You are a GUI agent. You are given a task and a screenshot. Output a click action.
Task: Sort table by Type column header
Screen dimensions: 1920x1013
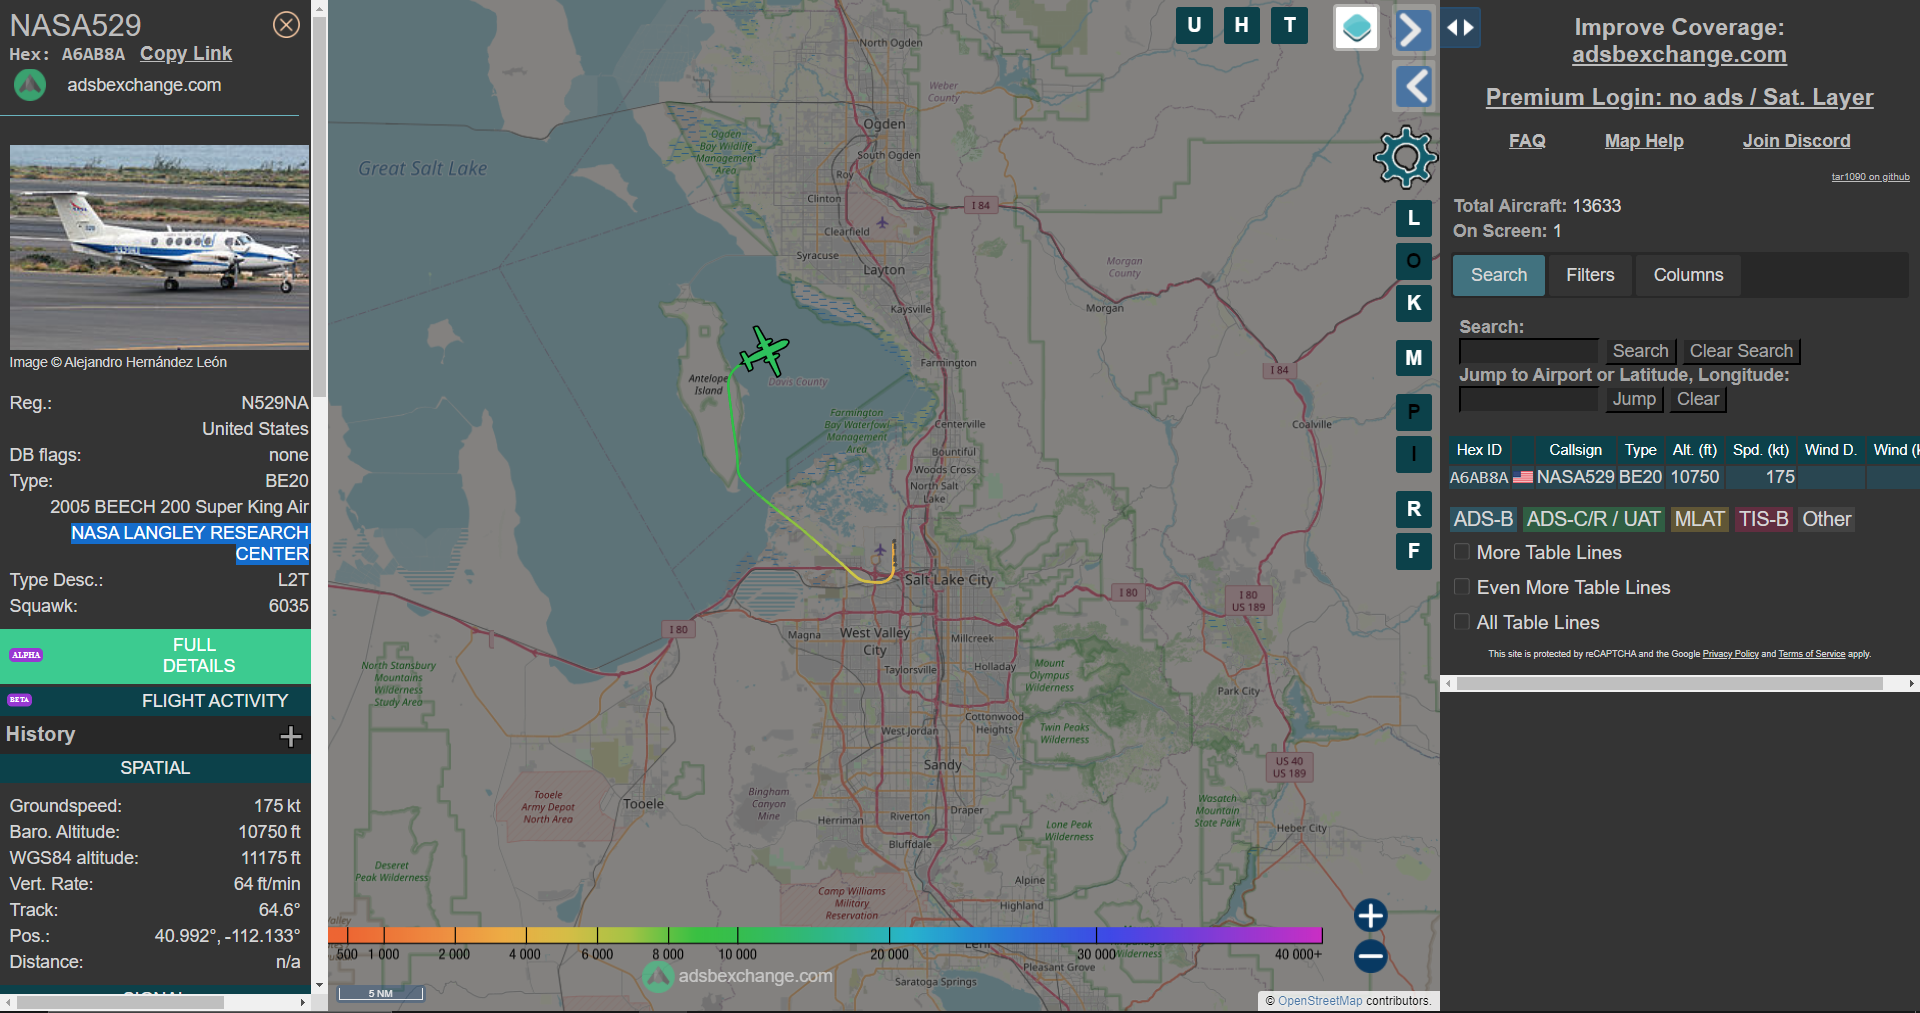(1640, 450)
